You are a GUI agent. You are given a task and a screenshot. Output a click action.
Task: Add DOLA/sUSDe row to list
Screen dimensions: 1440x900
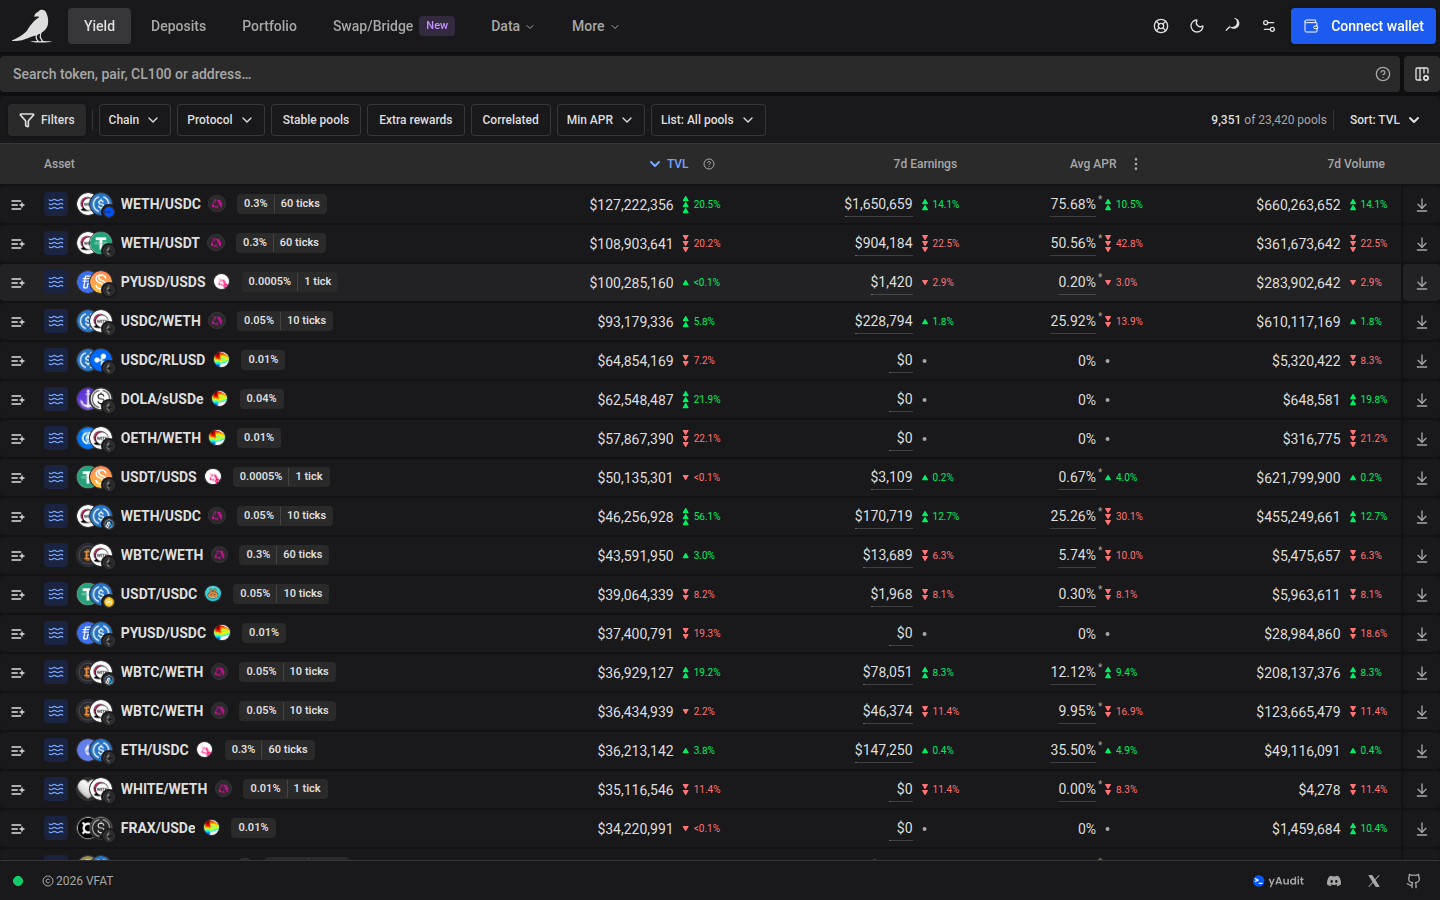coord(17,399)
